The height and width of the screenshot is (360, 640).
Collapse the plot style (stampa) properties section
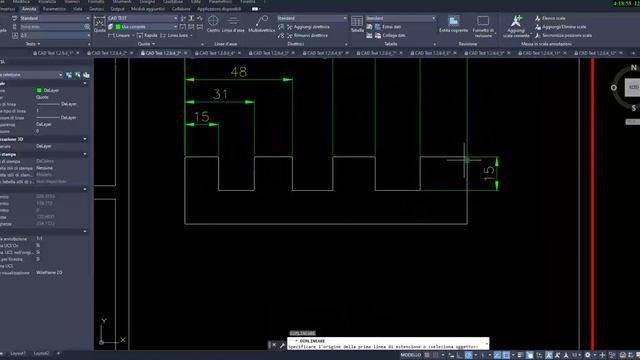84,154
